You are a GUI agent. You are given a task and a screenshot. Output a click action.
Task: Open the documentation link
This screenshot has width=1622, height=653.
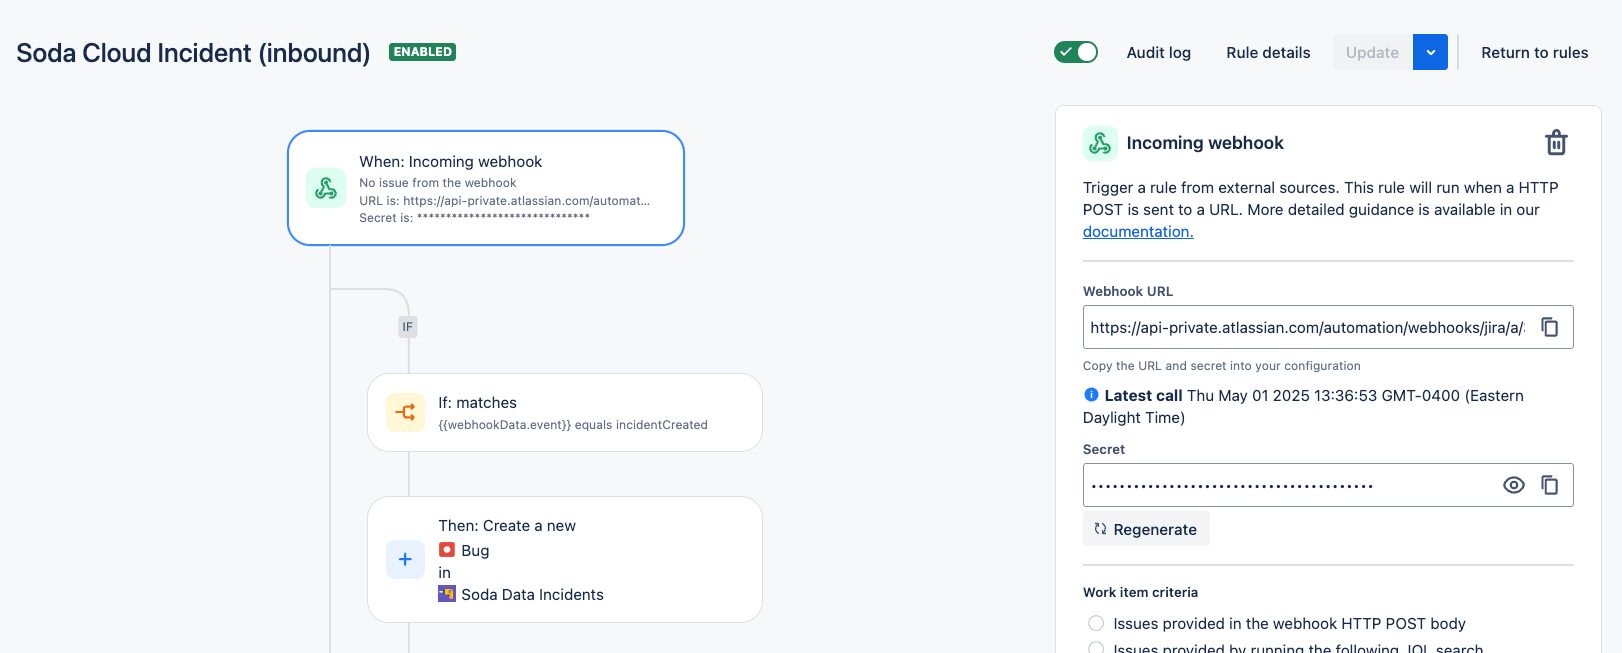pyautogui.click(x=1138, y=232)
